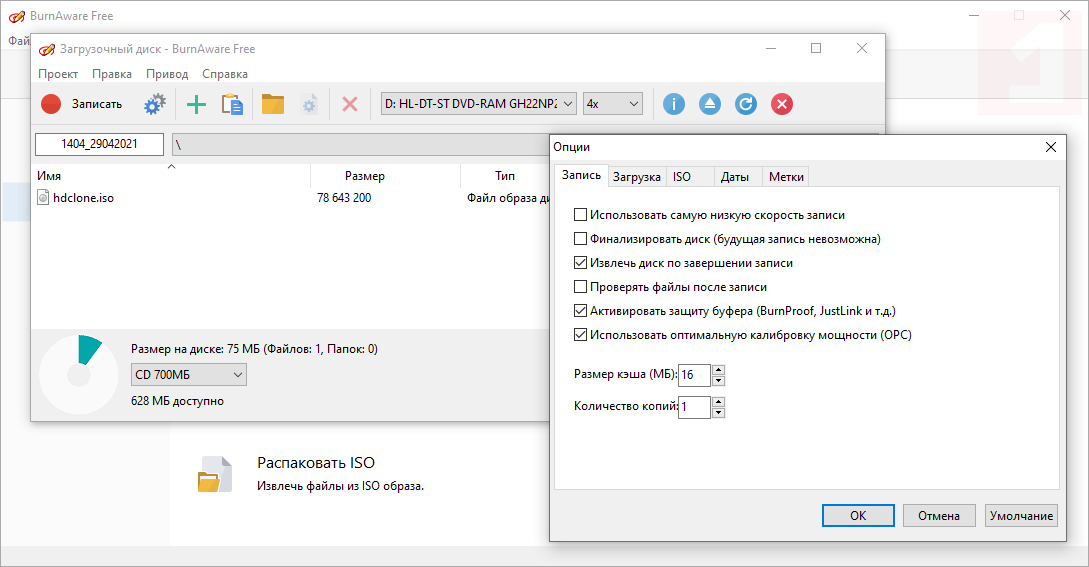Open drive dropdown D: HL-DT-ST DVD-RAM
Viewport: 1089px width, 567px height.
click(x=479, y=104)
